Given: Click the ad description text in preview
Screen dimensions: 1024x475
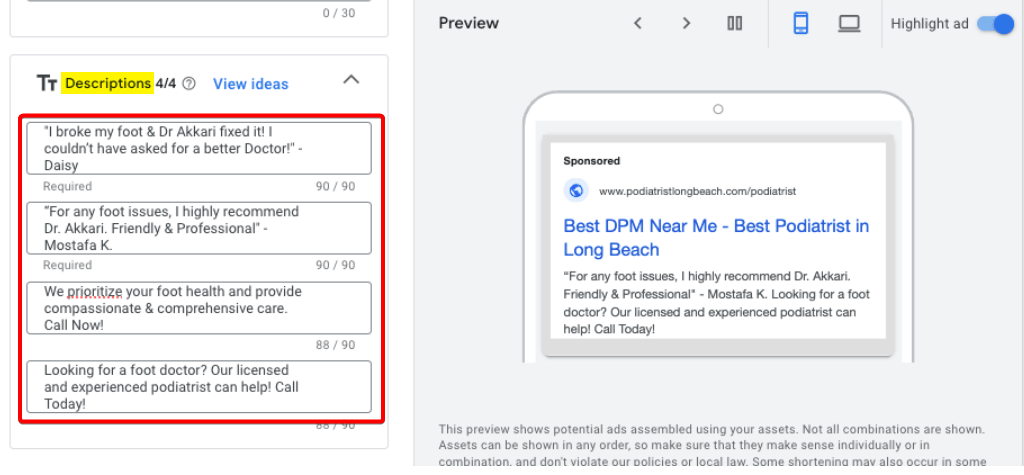Looking at the screenshot, I should (714, 300).
